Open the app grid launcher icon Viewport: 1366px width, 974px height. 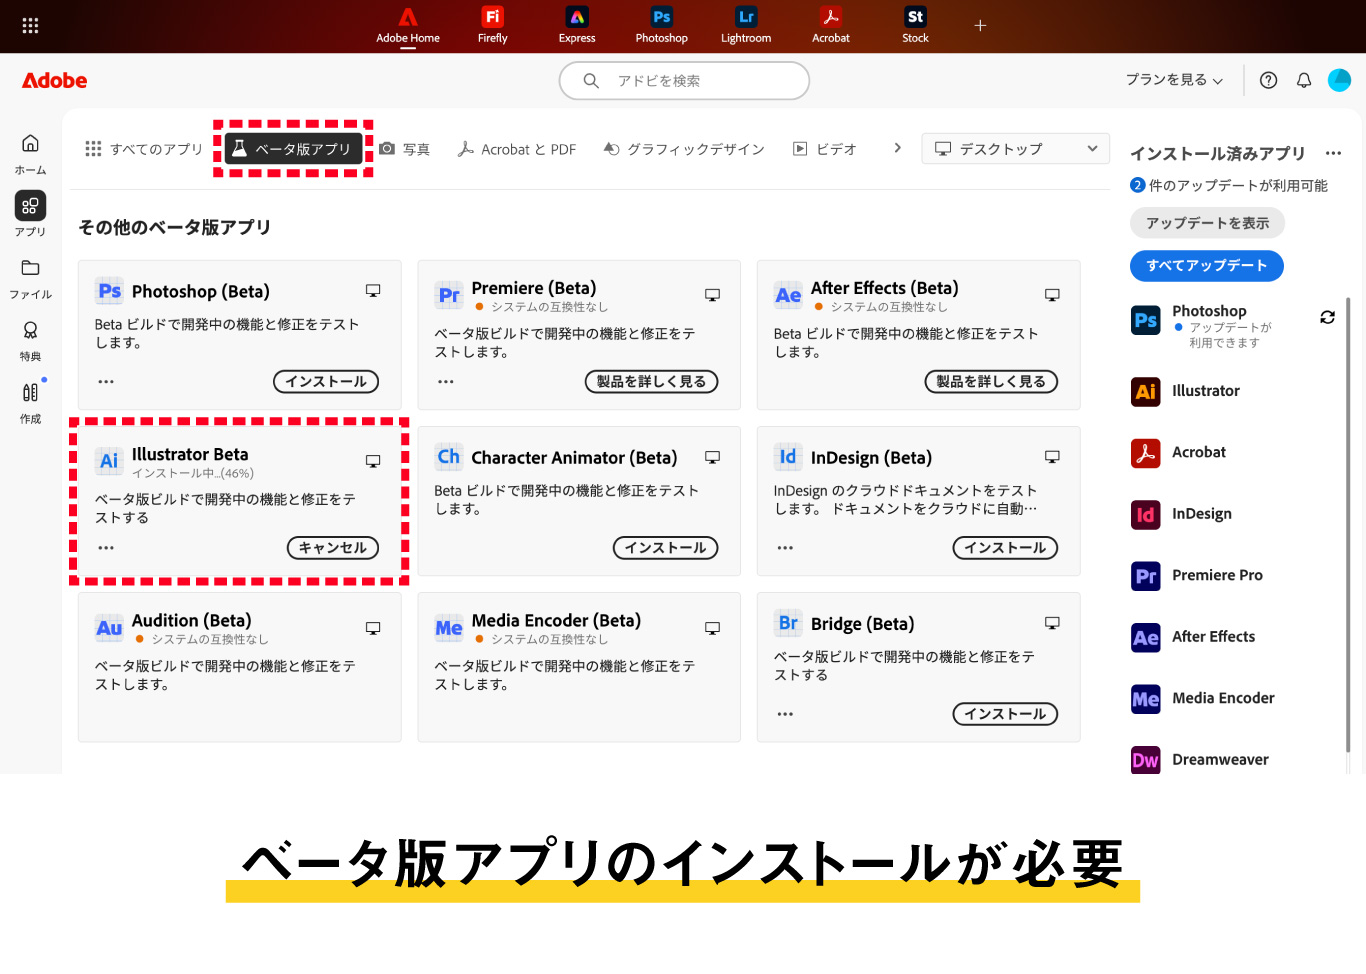pyautogui.click(x=30, y=26)
